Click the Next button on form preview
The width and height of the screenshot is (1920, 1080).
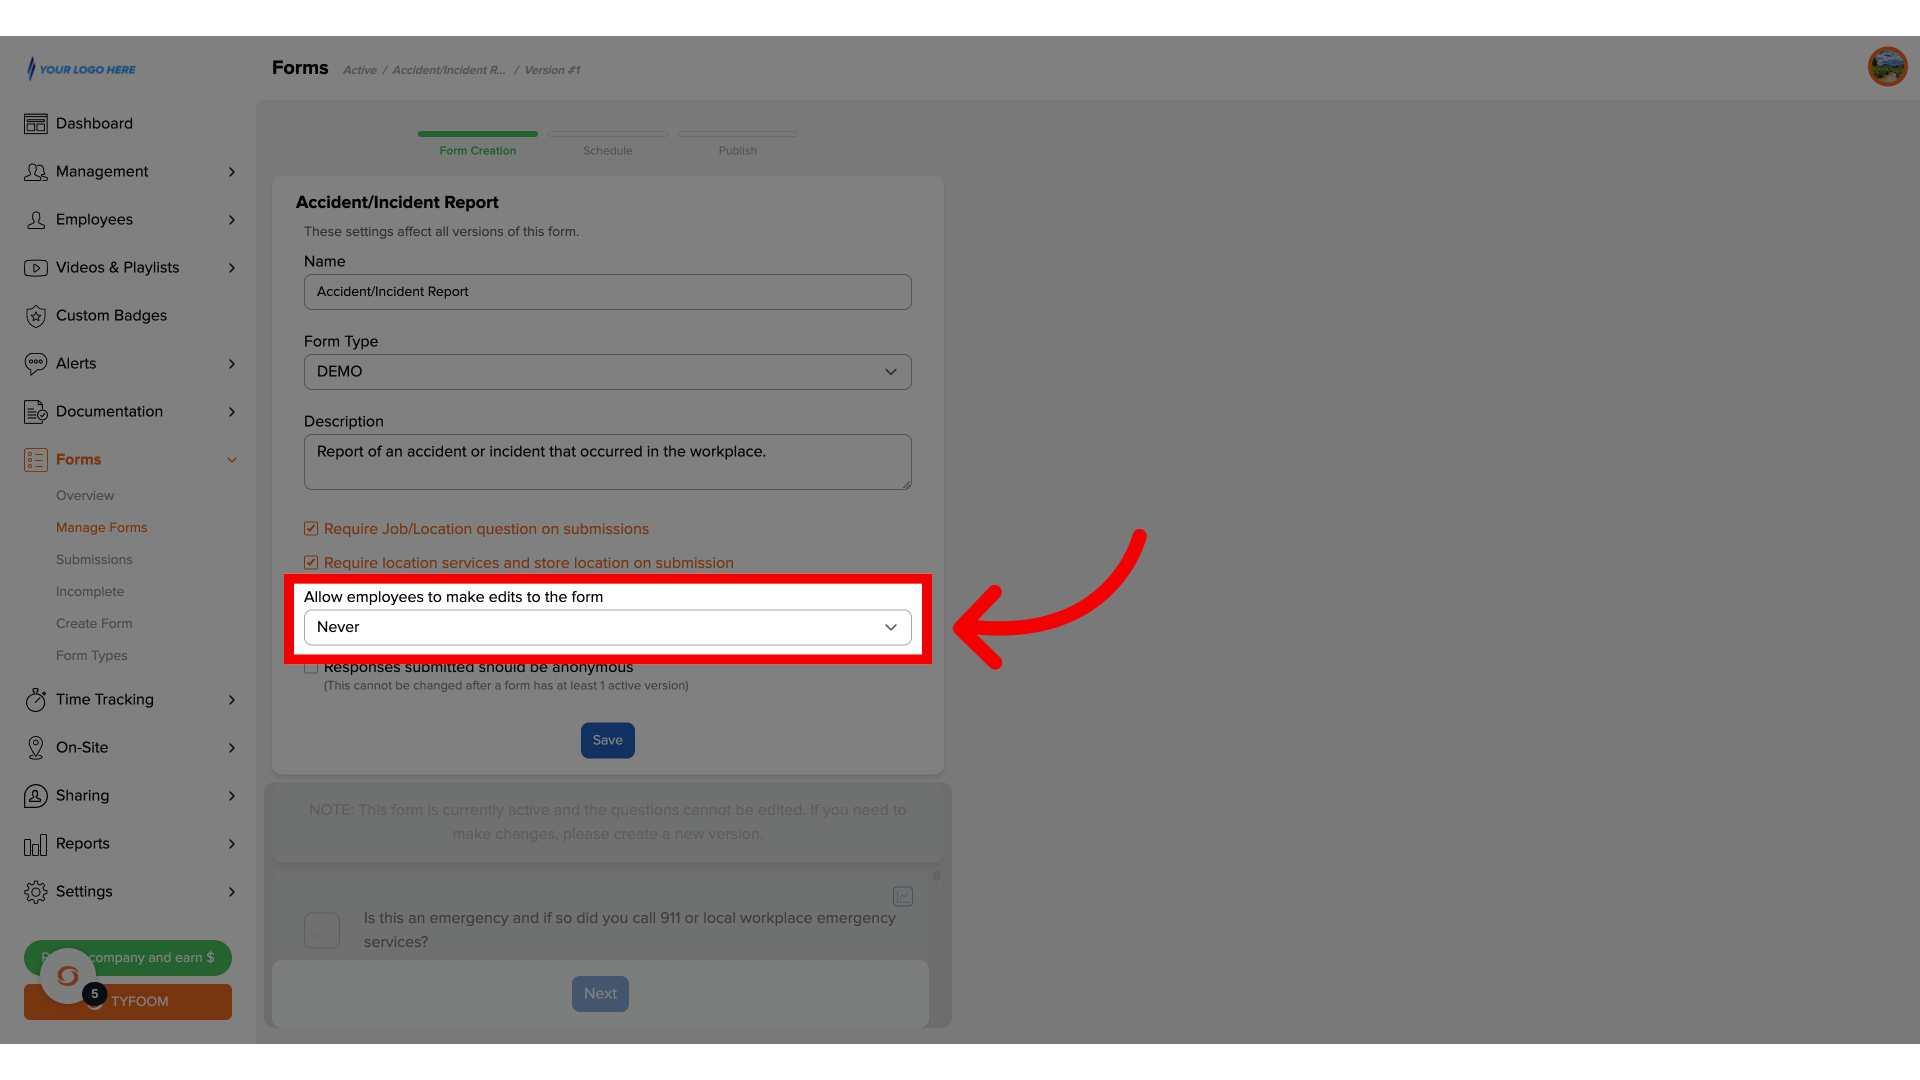[x=600, y=993]
